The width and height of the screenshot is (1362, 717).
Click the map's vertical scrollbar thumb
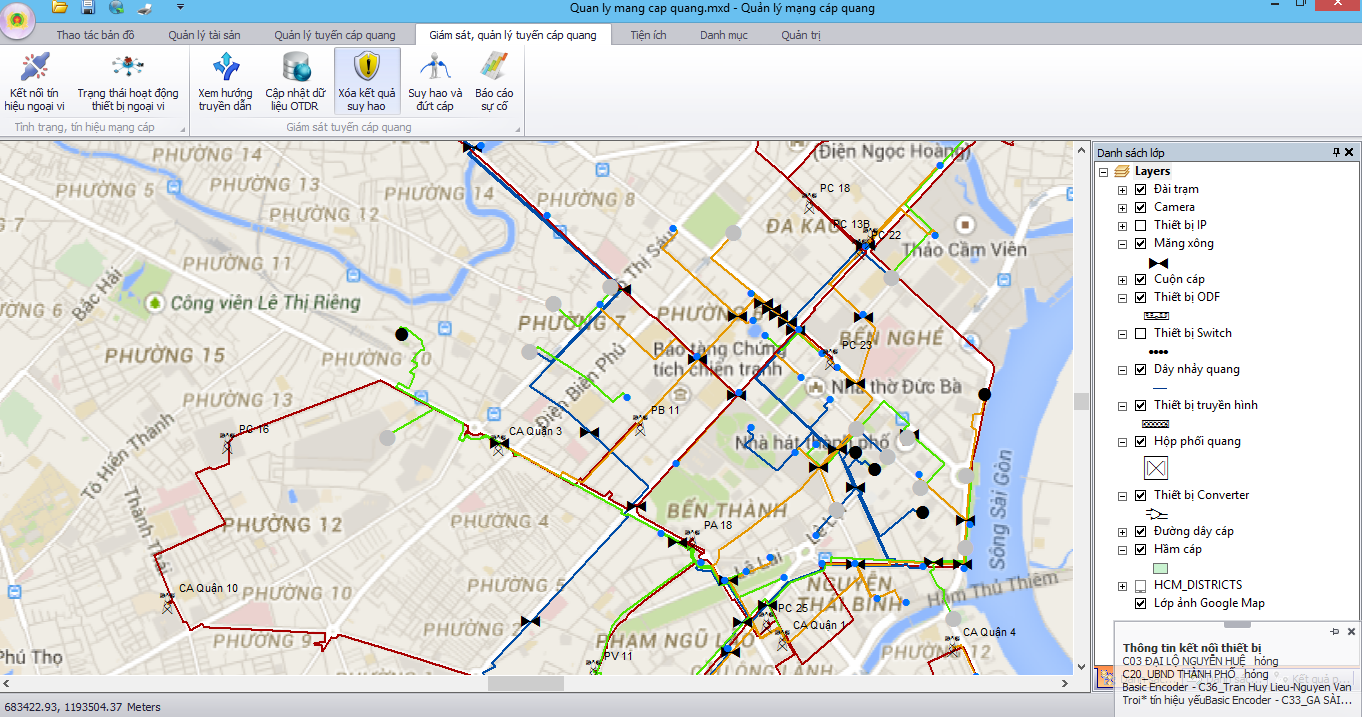1081,401
